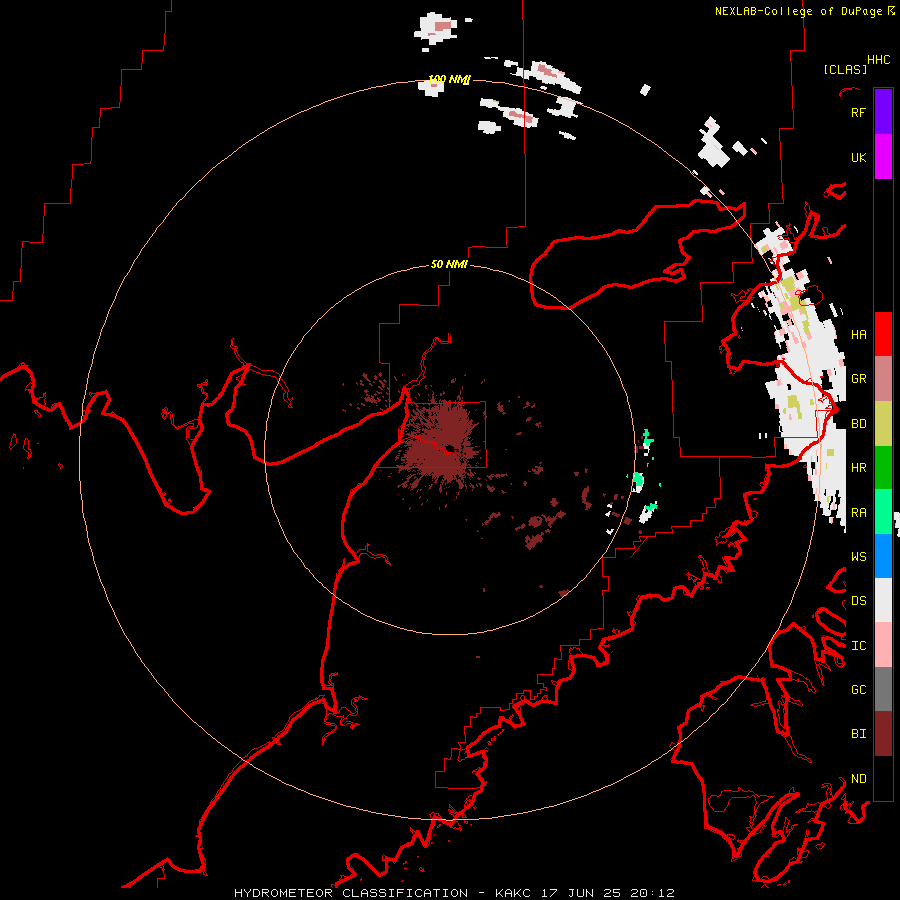Click the GC legend label
Viewport: 900px width, 900px height.
tap(858, 689)
